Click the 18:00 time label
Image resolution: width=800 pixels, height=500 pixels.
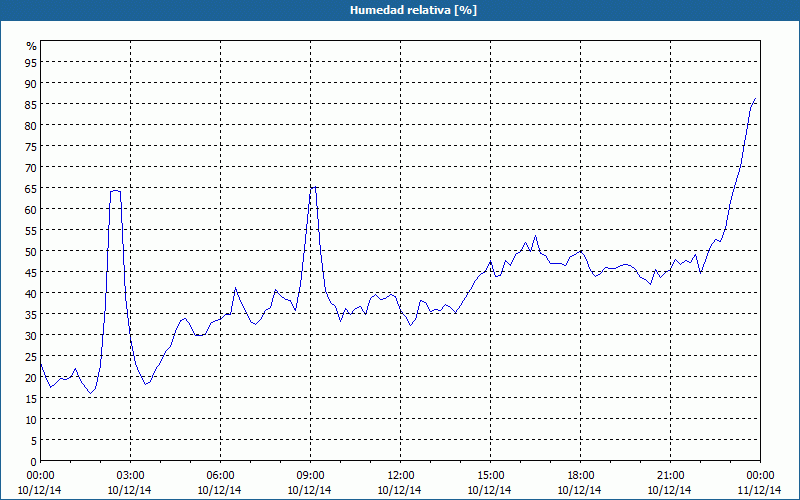(x=581, y=476)
